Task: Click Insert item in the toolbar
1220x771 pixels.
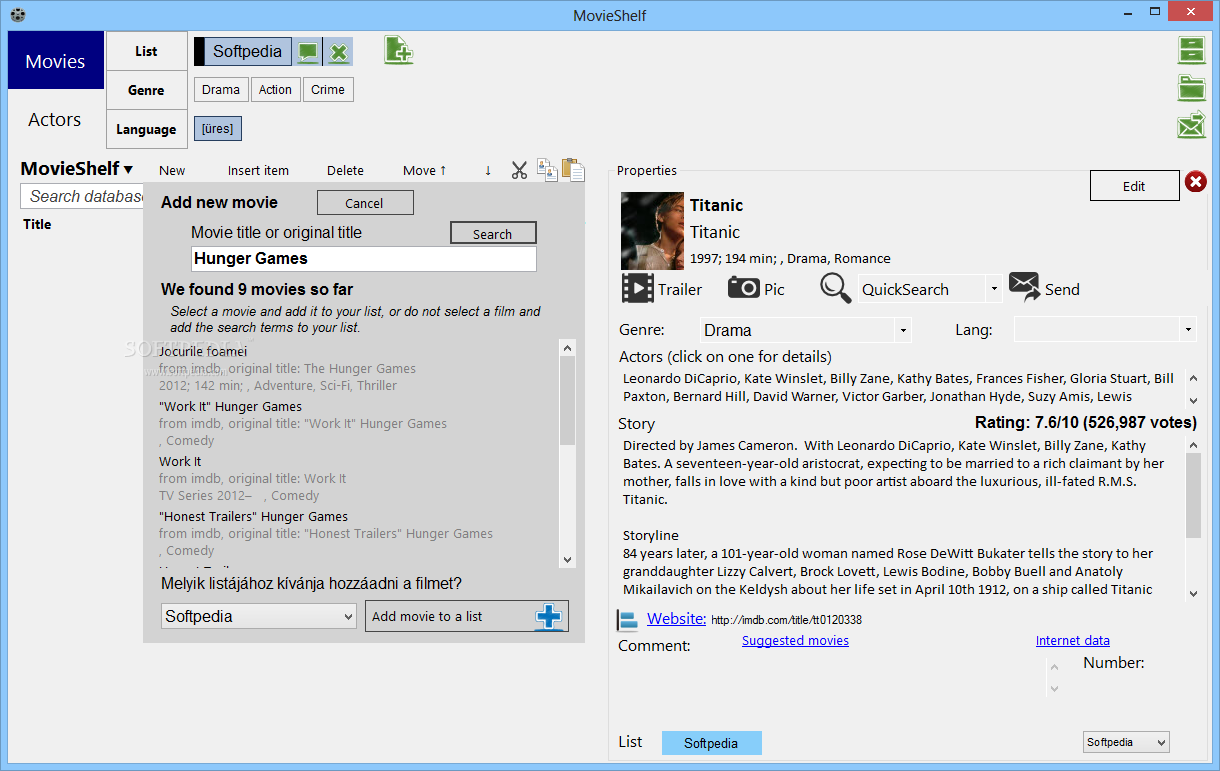Action: (x=258, y=170)
